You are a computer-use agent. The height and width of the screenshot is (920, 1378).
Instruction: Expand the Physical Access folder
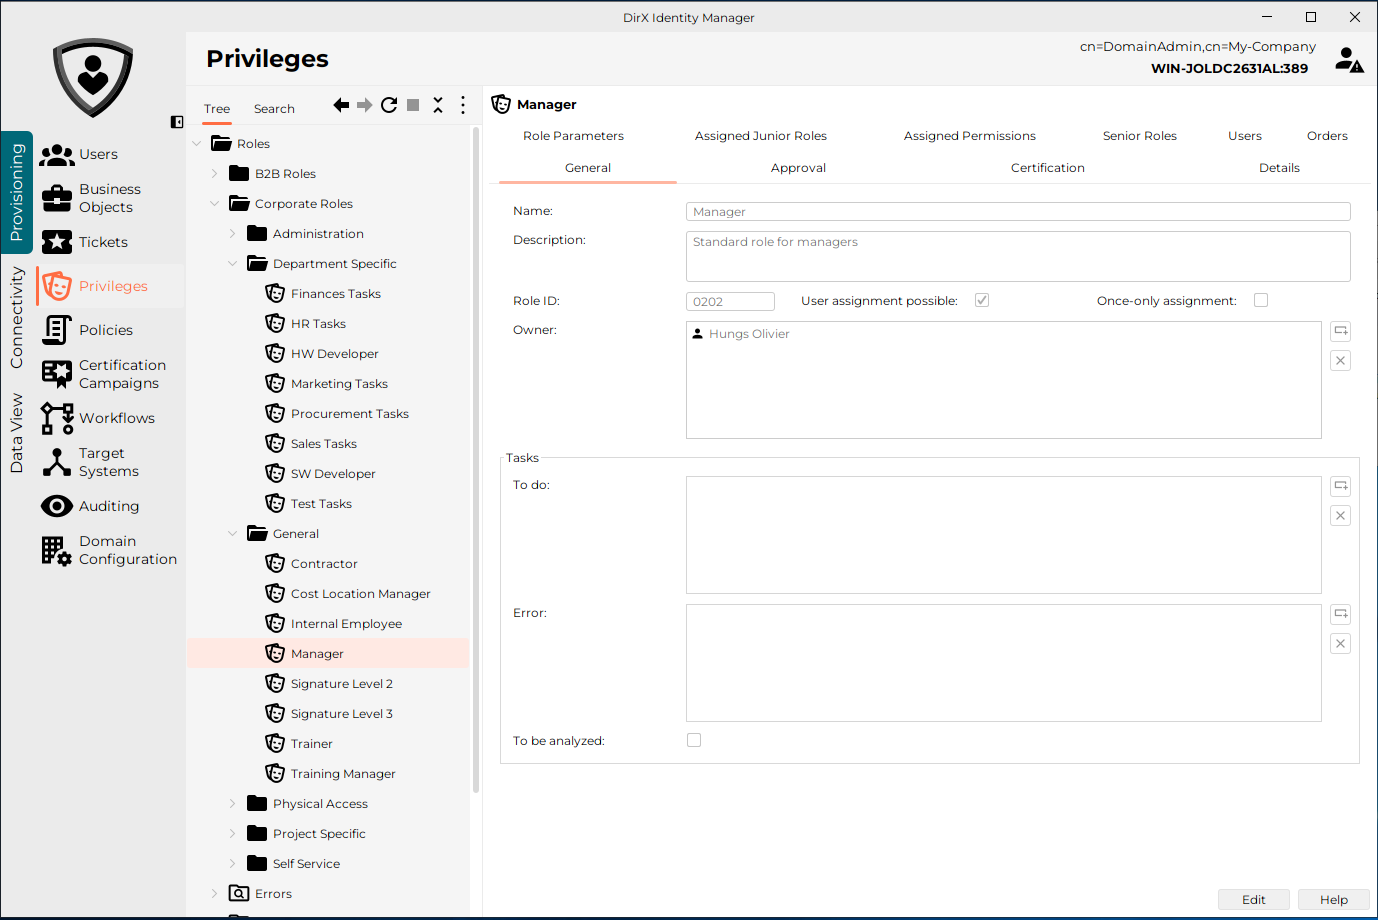point(232,804)
